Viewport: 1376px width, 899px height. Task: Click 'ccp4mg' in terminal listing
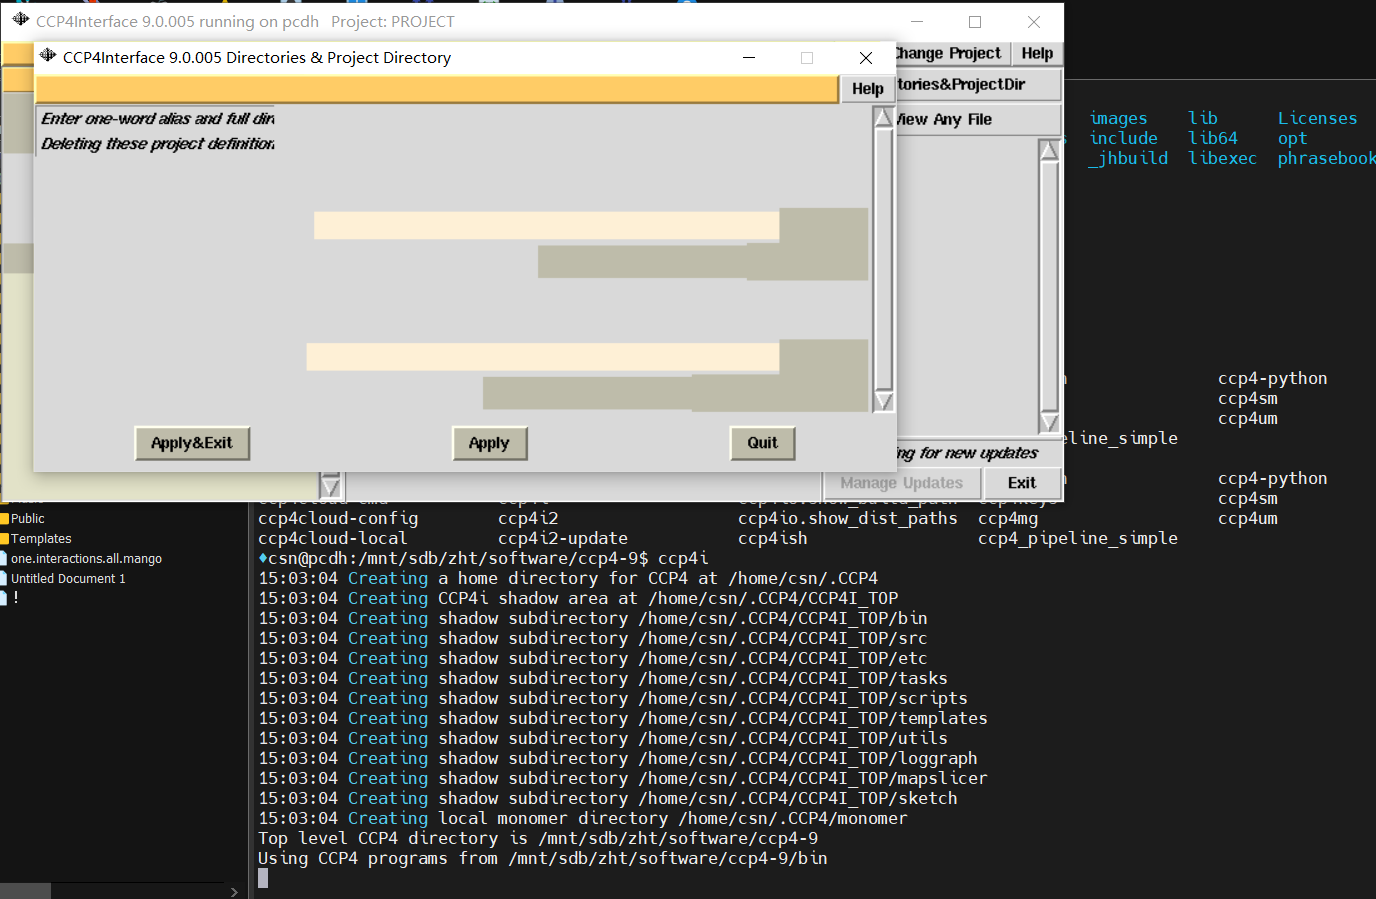pyautogui.click(x=1008, y=518)
